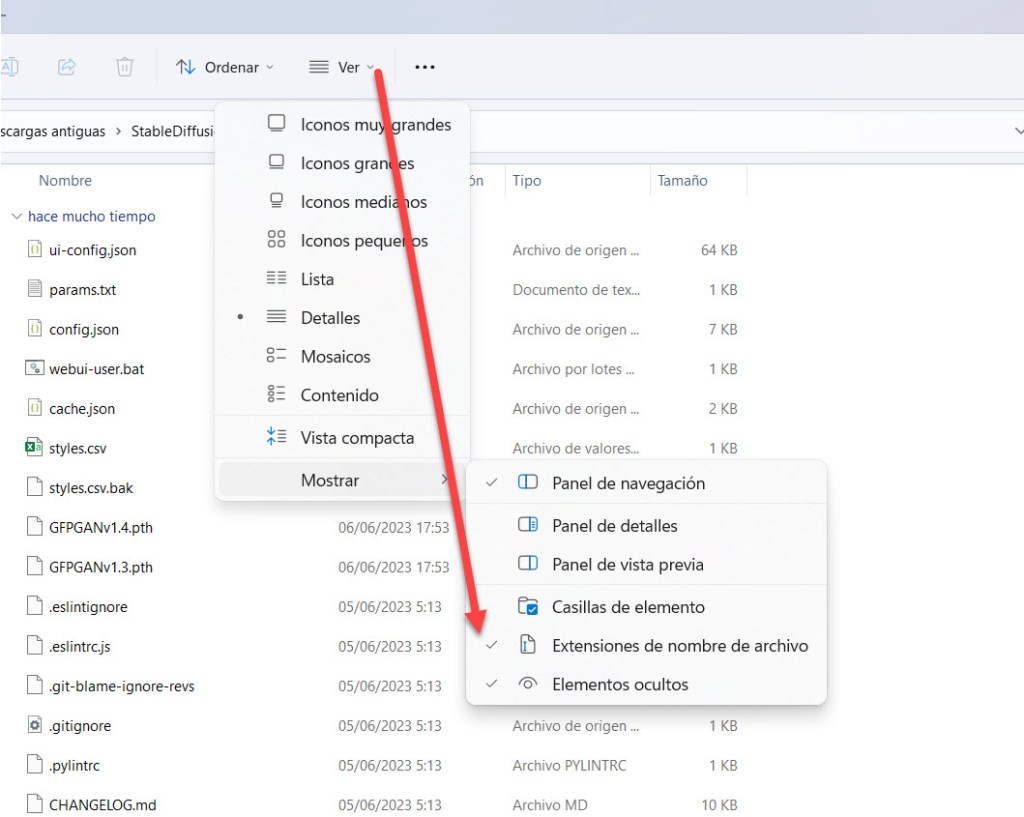This screenshot has height=817, width=1024.
Task: Click the styles.csv Excel file icon
Action: coord(34,448)
